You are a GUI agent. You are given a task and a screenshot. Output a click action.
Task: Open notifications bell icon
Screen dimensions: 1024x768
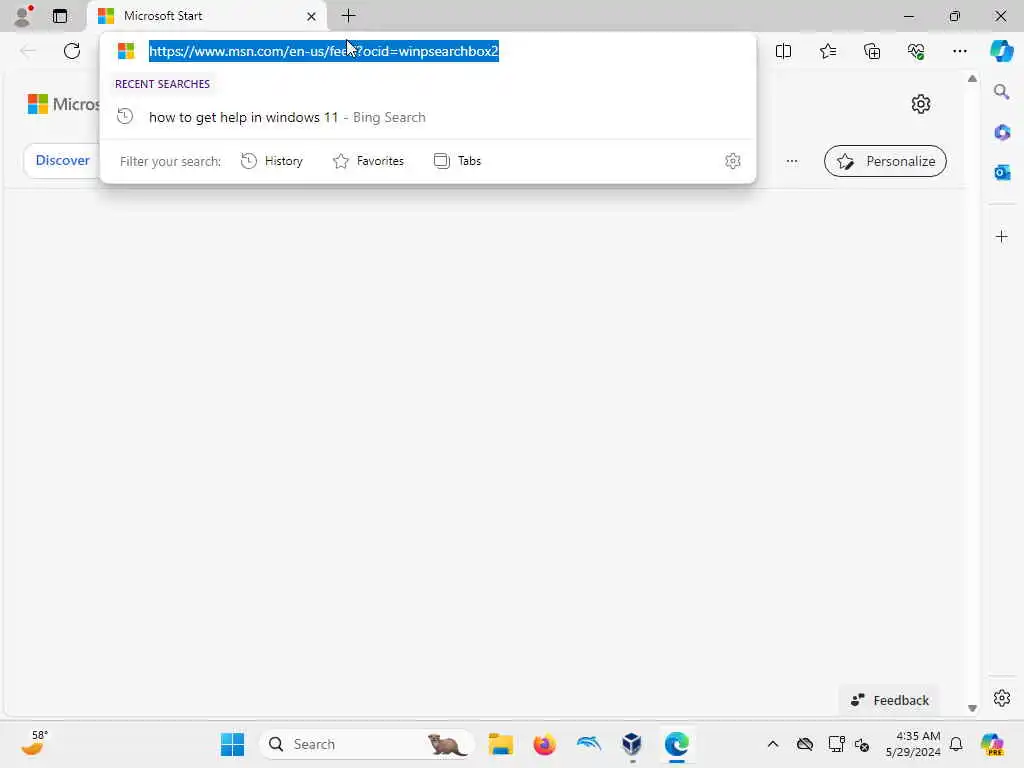[956, 744]
